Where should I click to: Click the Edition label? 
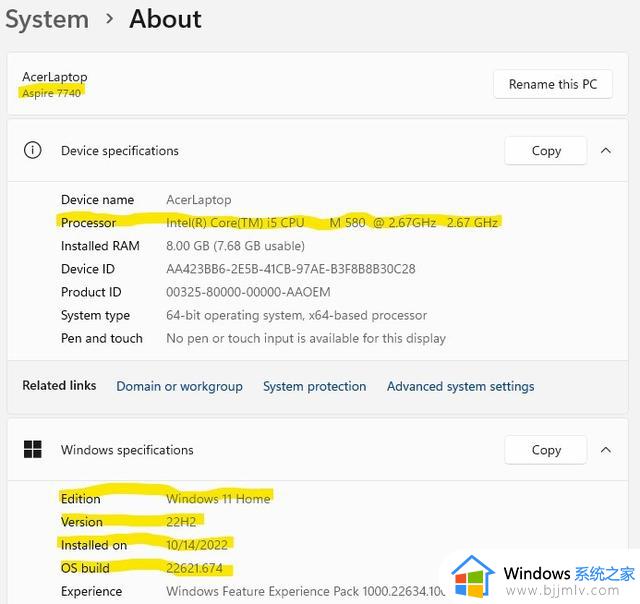coord(80,499)
